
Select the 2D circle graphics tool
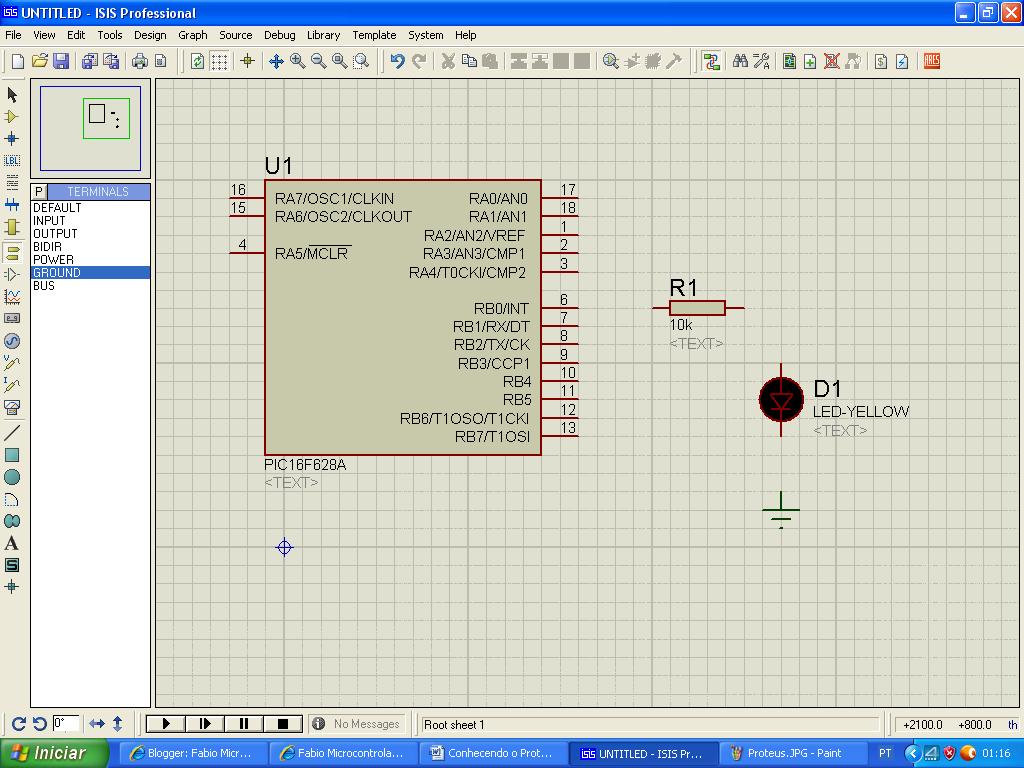coord(12,477)
